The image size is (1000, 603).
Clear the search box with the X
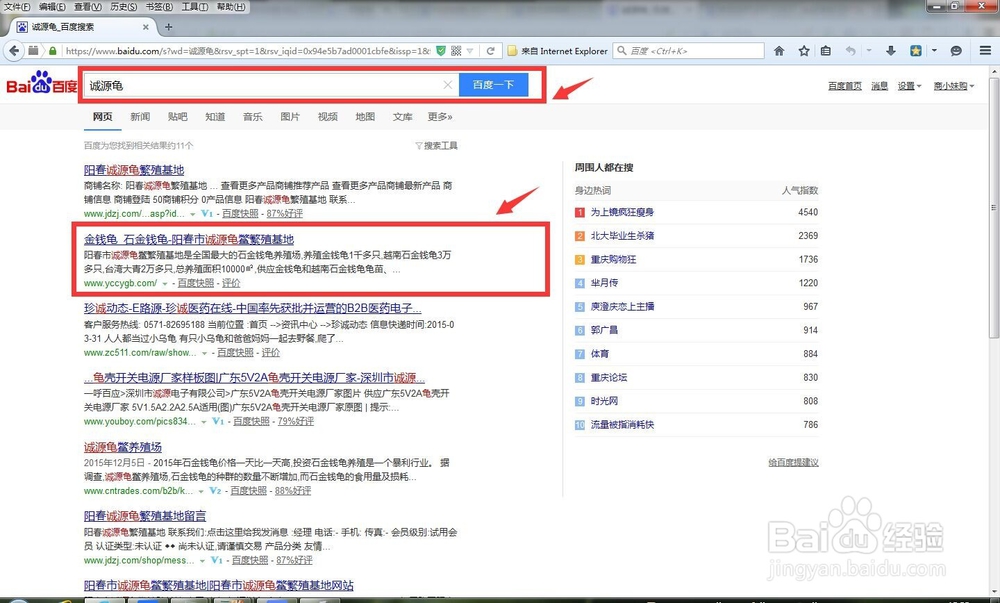point(447,84)
